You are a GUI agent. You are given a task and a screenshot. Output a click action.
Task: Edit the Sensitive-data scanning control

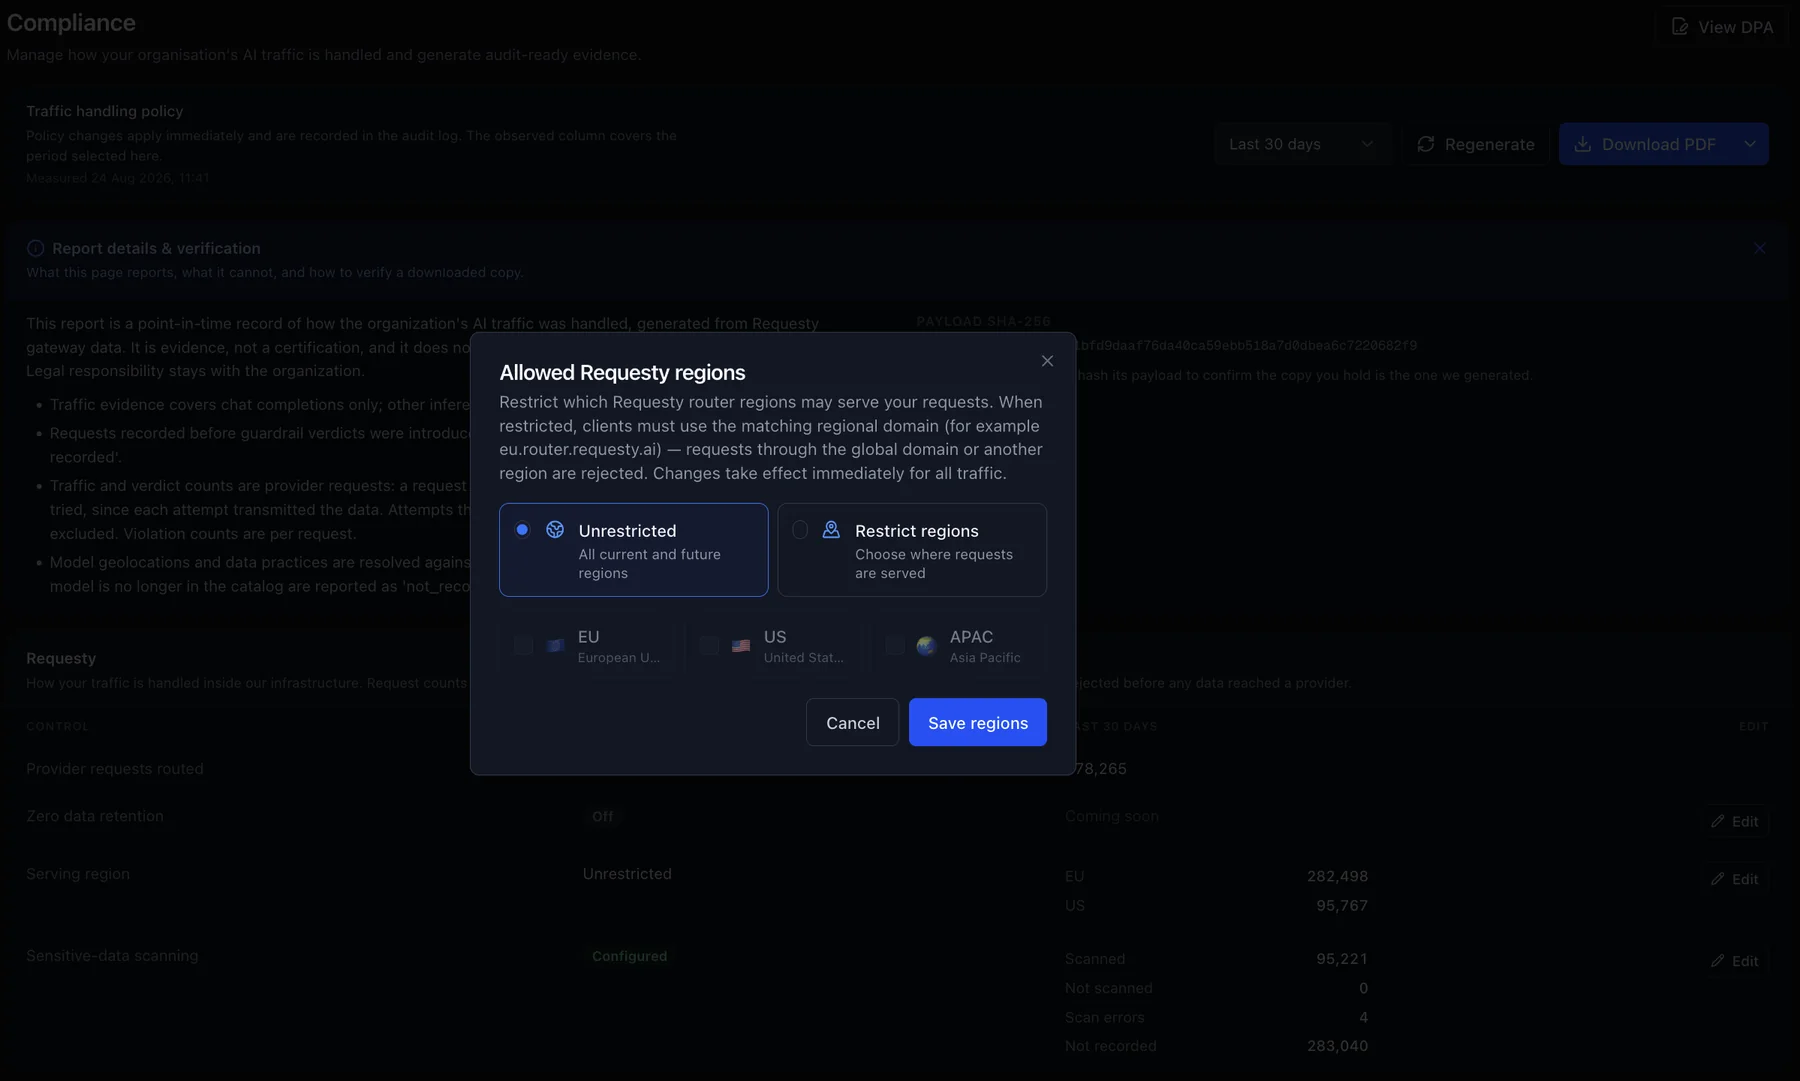pyautogui.click(x=1735, y=961)
